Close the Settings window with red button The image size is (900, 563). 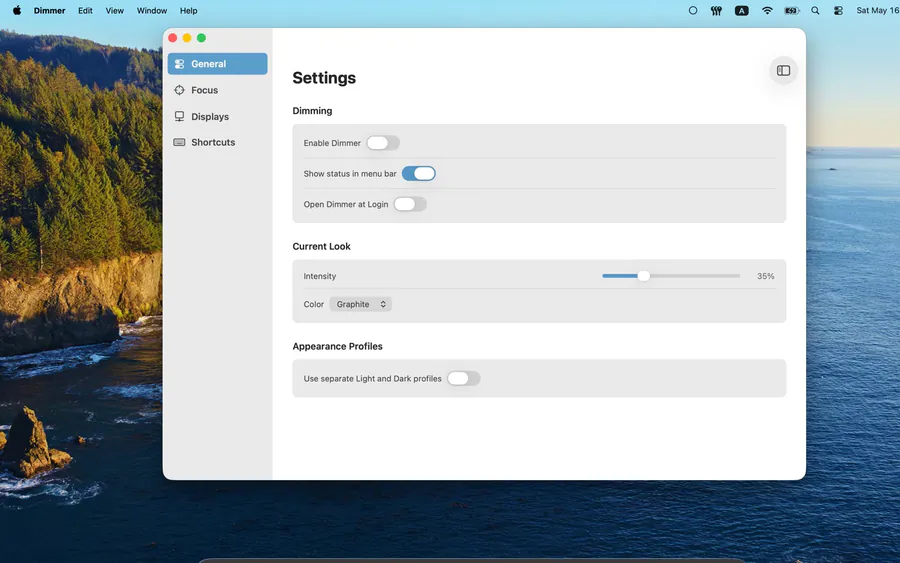coord(173,38)
